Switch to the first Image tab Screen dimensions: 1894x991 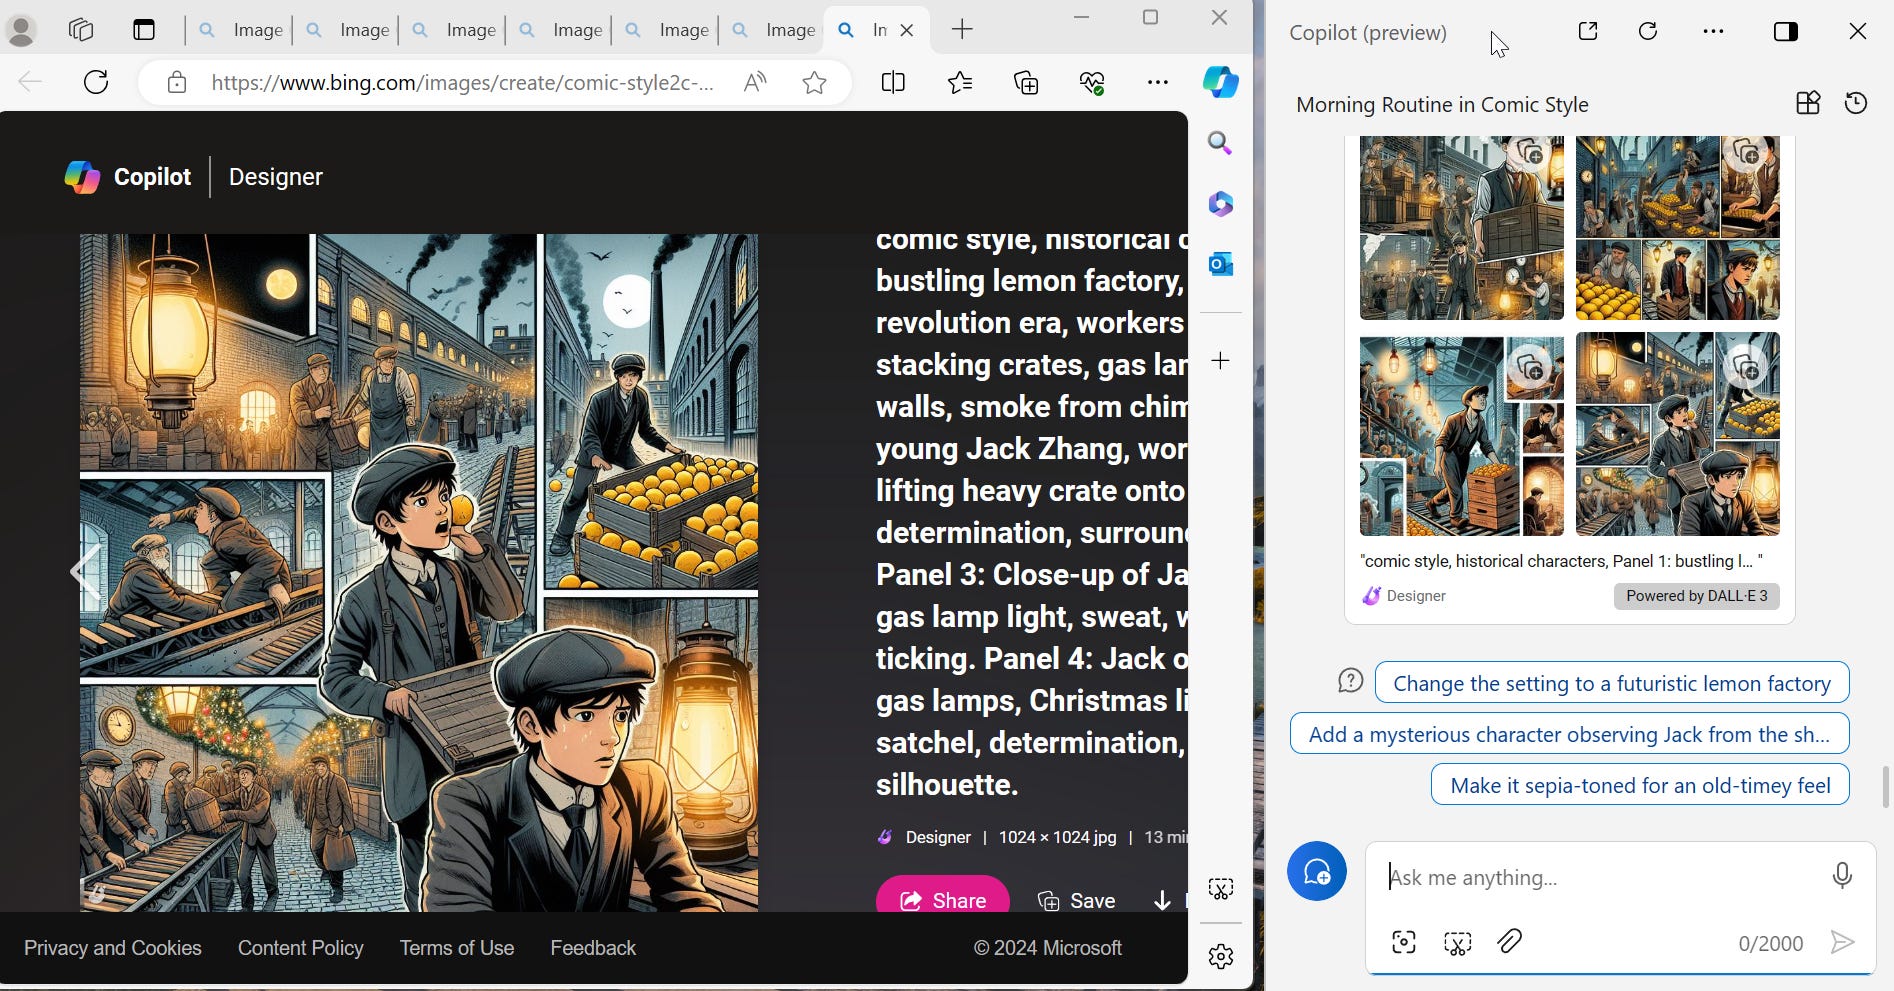[240, 30]
